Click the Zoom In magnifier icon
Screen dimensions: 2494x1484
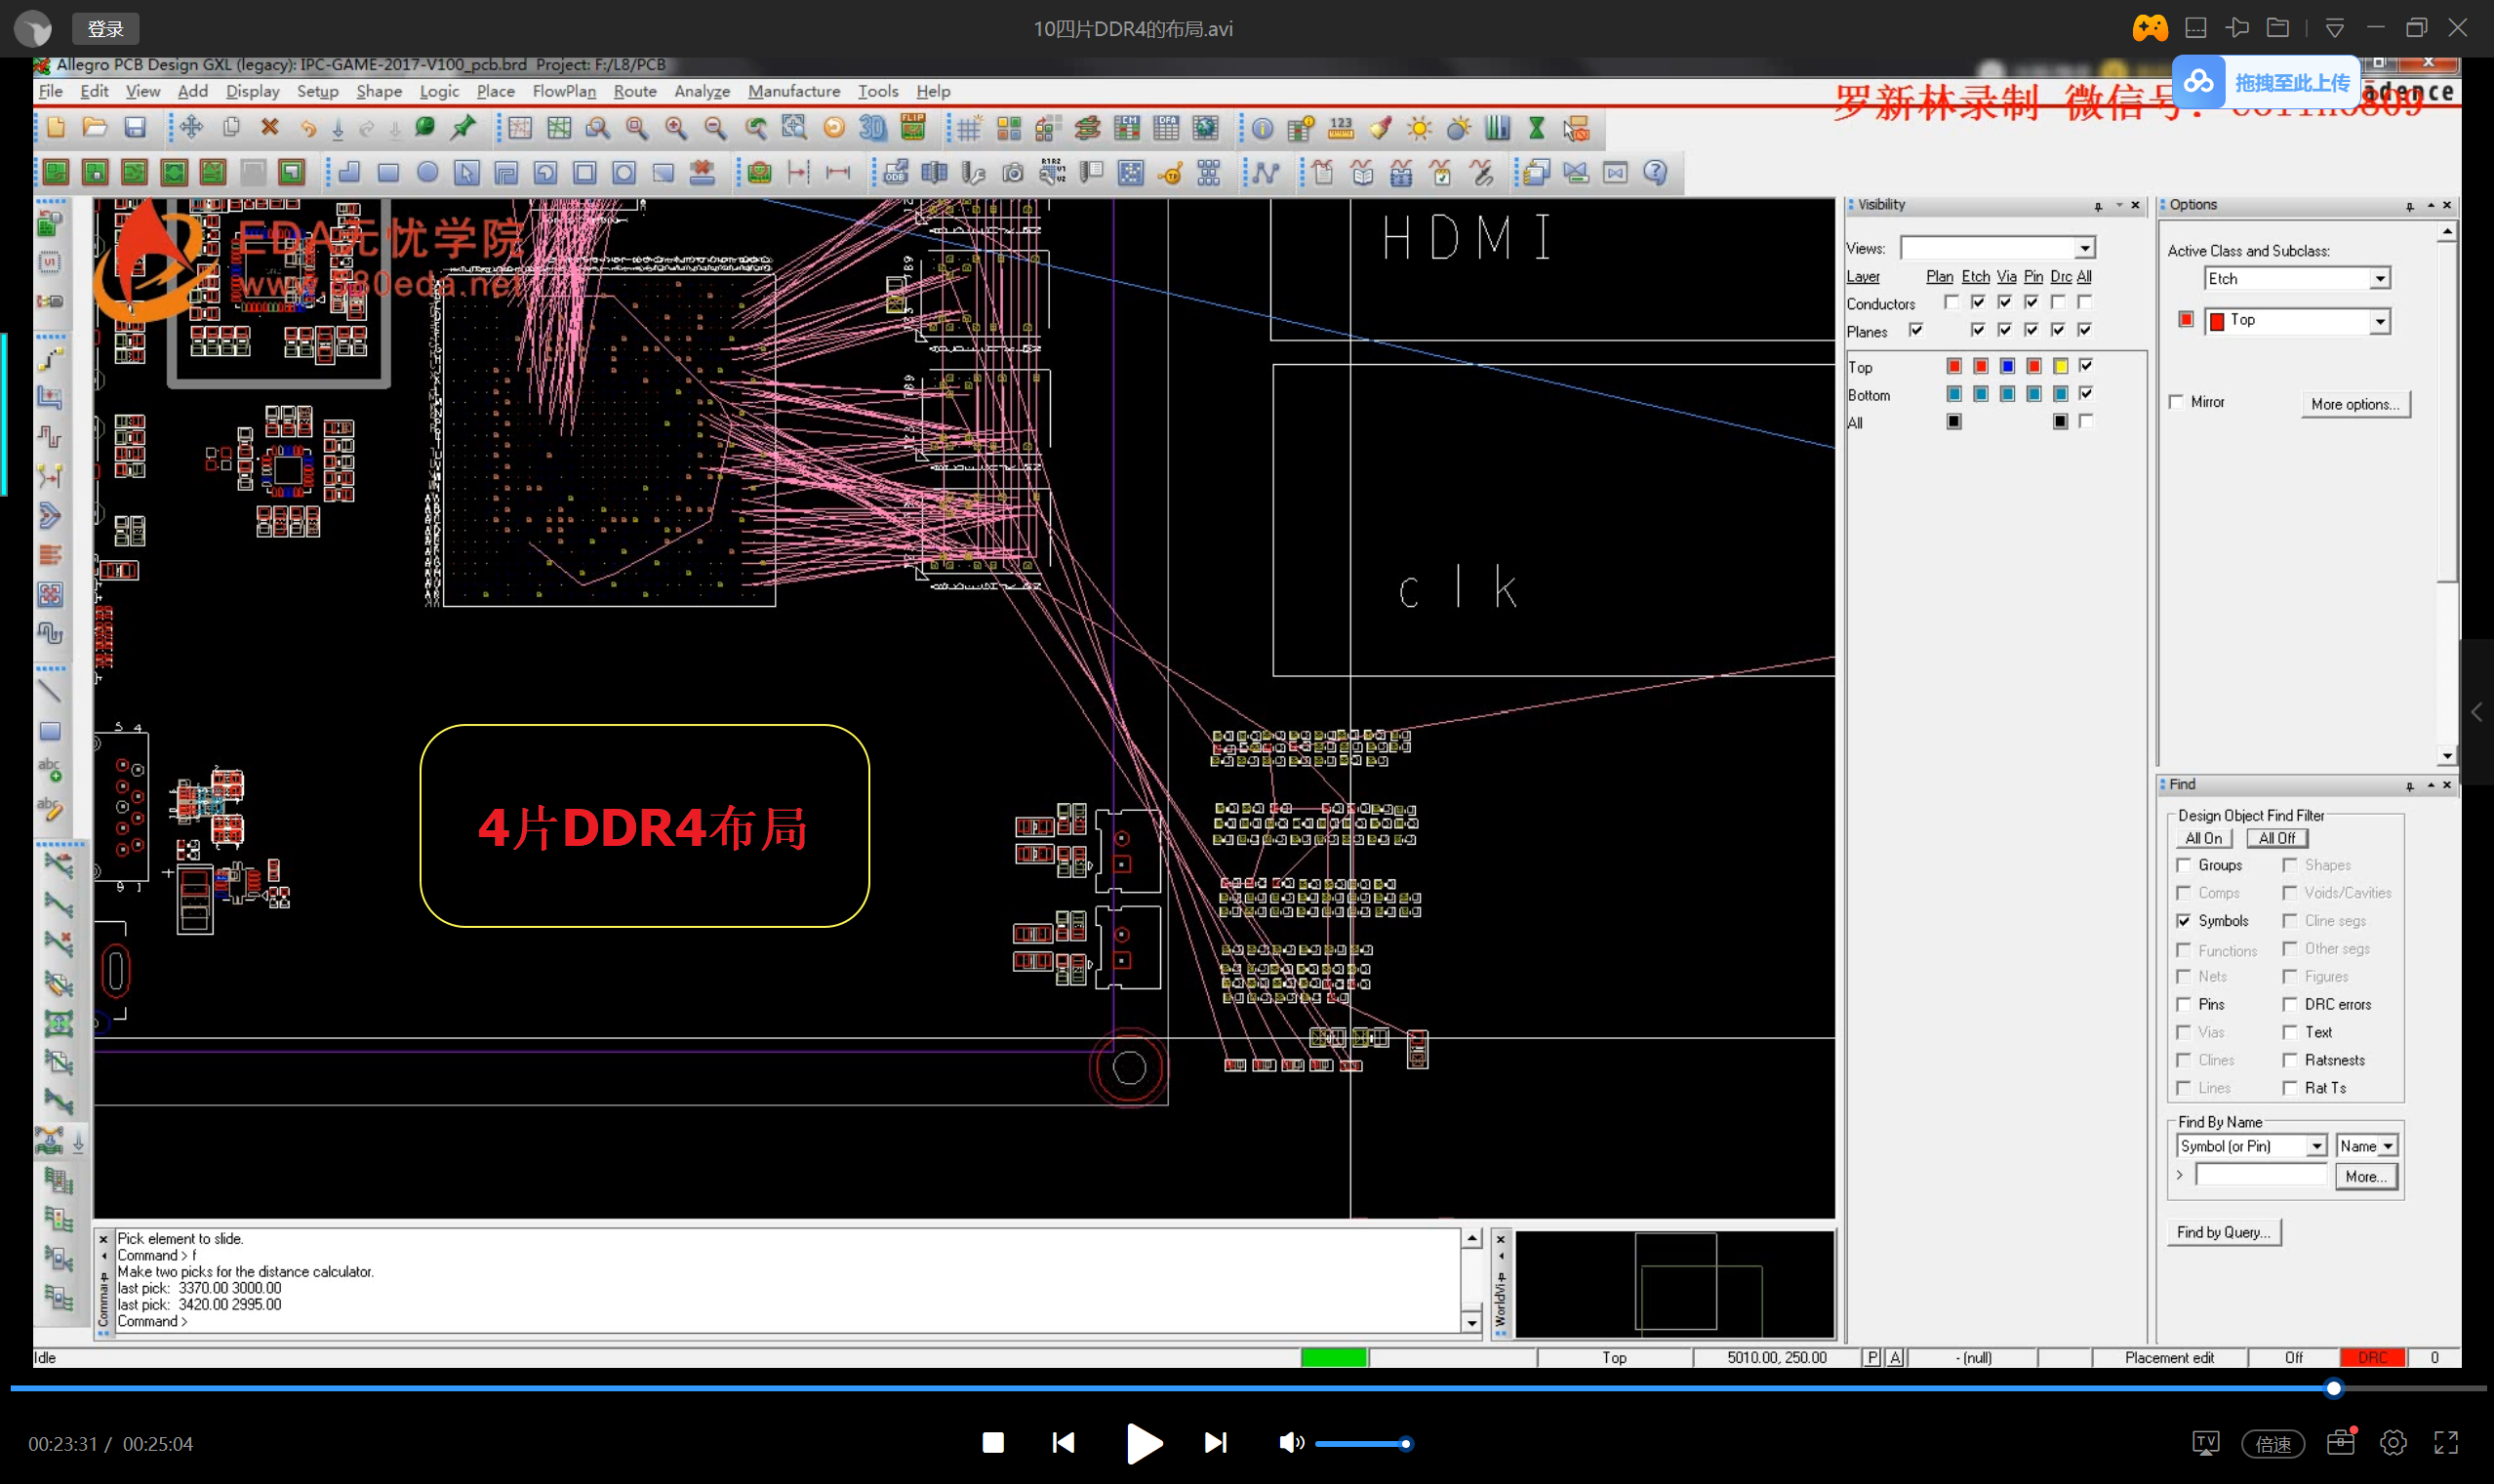click(676, 128)
